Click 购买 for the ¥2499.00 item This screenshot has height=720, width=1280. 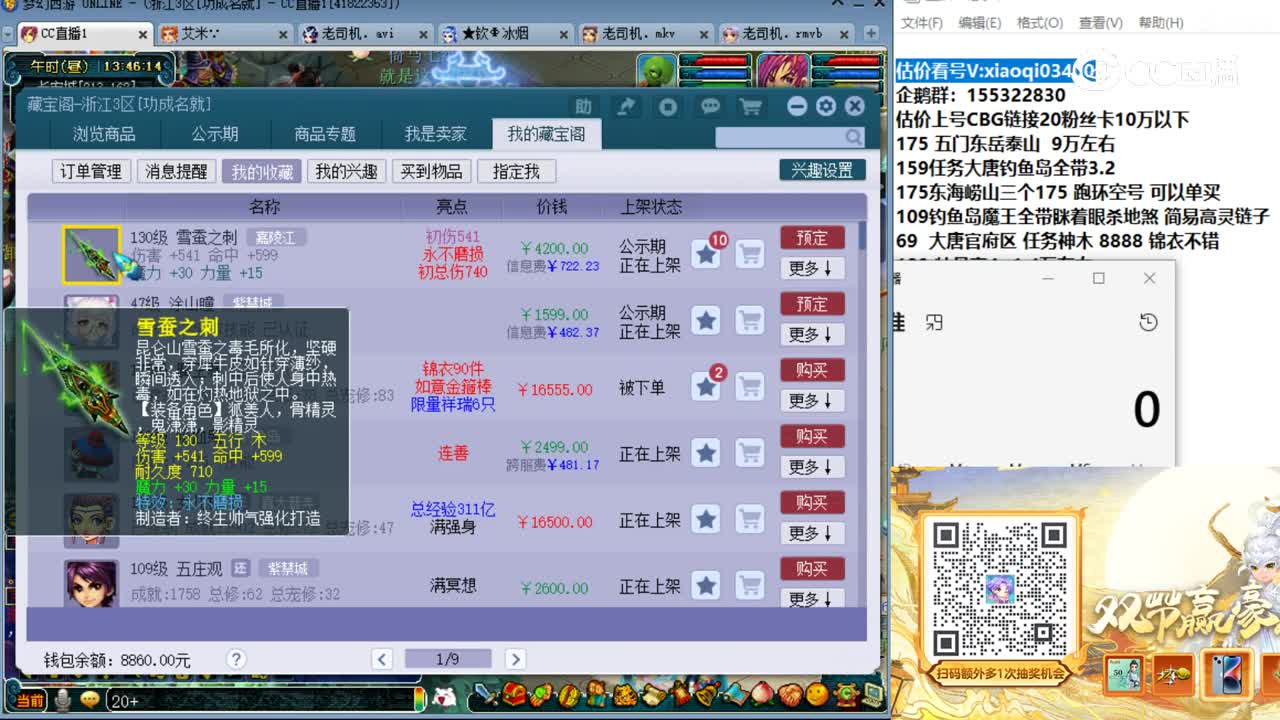pos(812,436)
